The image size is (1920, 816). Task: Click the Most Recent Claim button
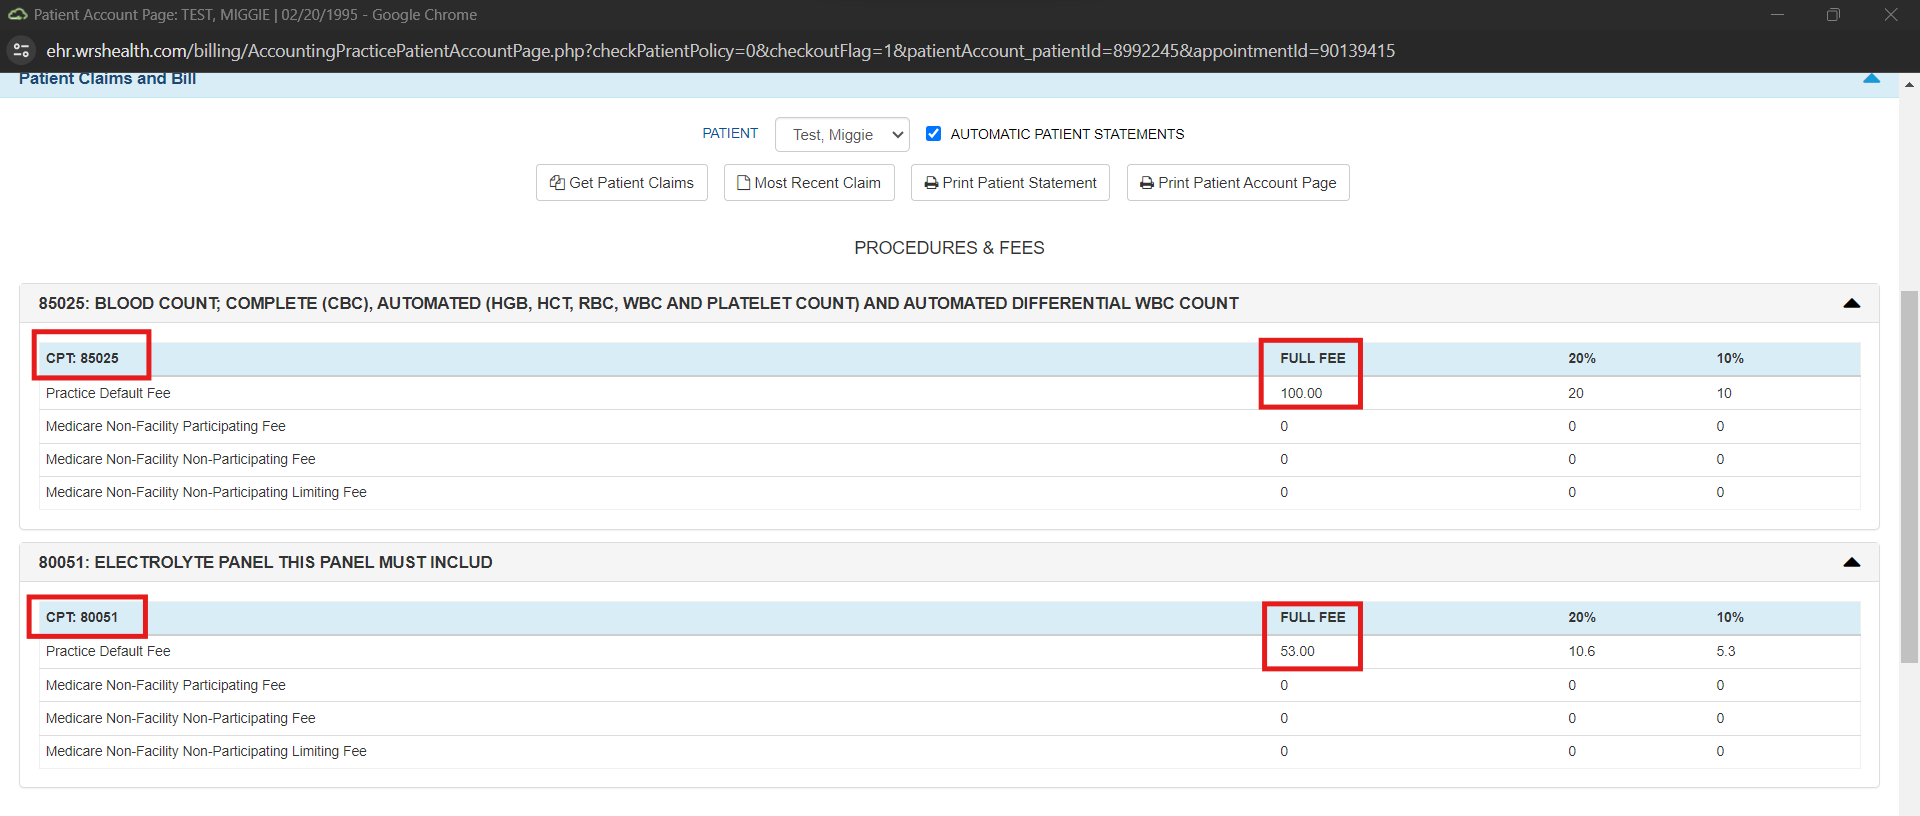809,183
